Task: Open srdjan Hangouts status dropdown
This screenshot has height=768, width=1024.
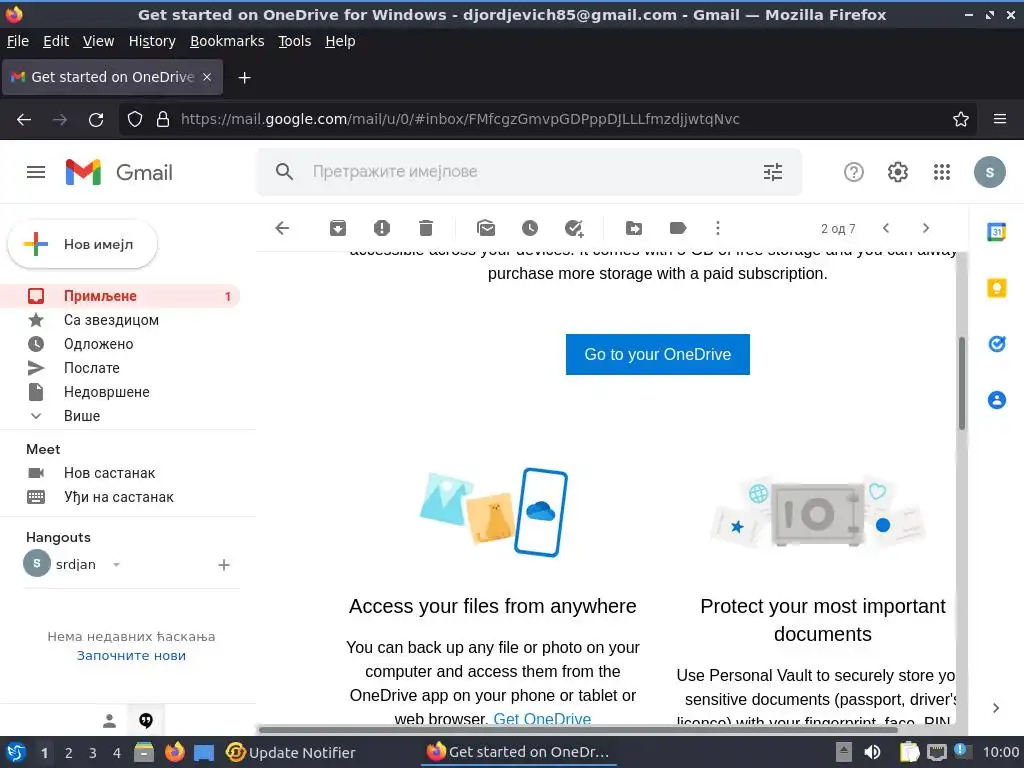Action: [116, 565]
